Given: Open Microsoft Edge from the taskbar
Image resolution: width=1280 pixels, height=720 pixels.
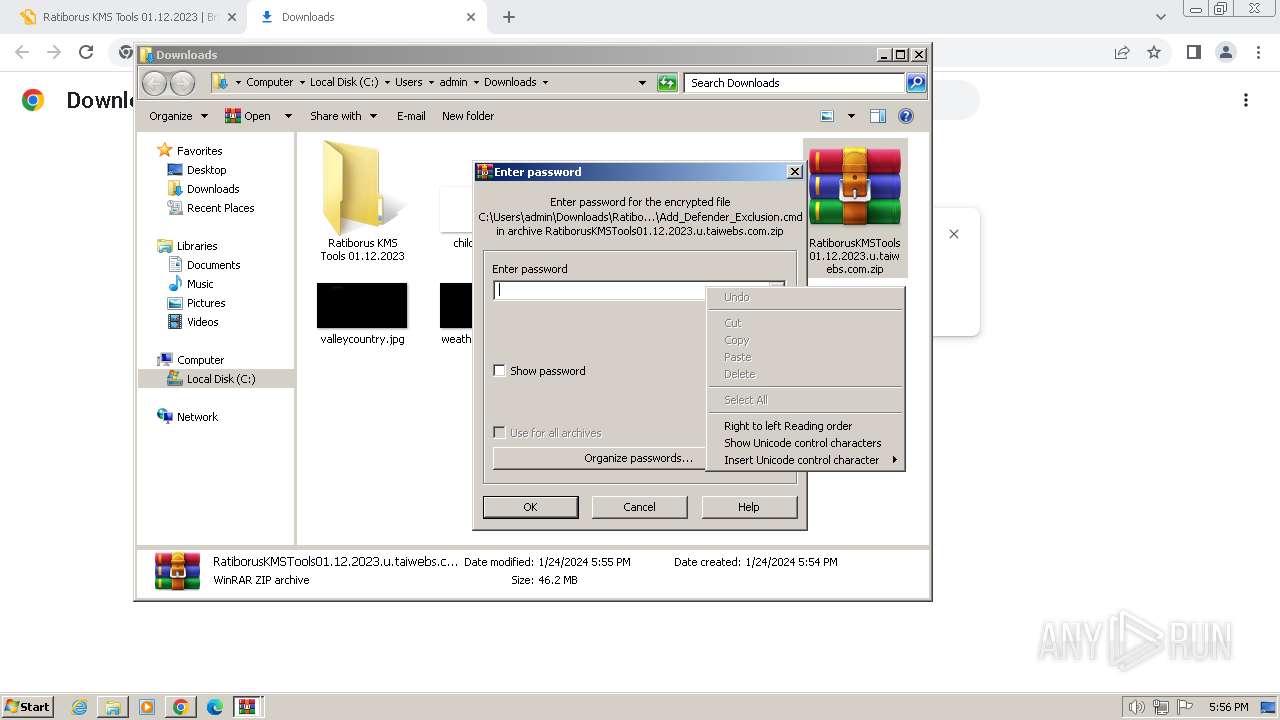Looking at the screenshot, I should [214, 707].
